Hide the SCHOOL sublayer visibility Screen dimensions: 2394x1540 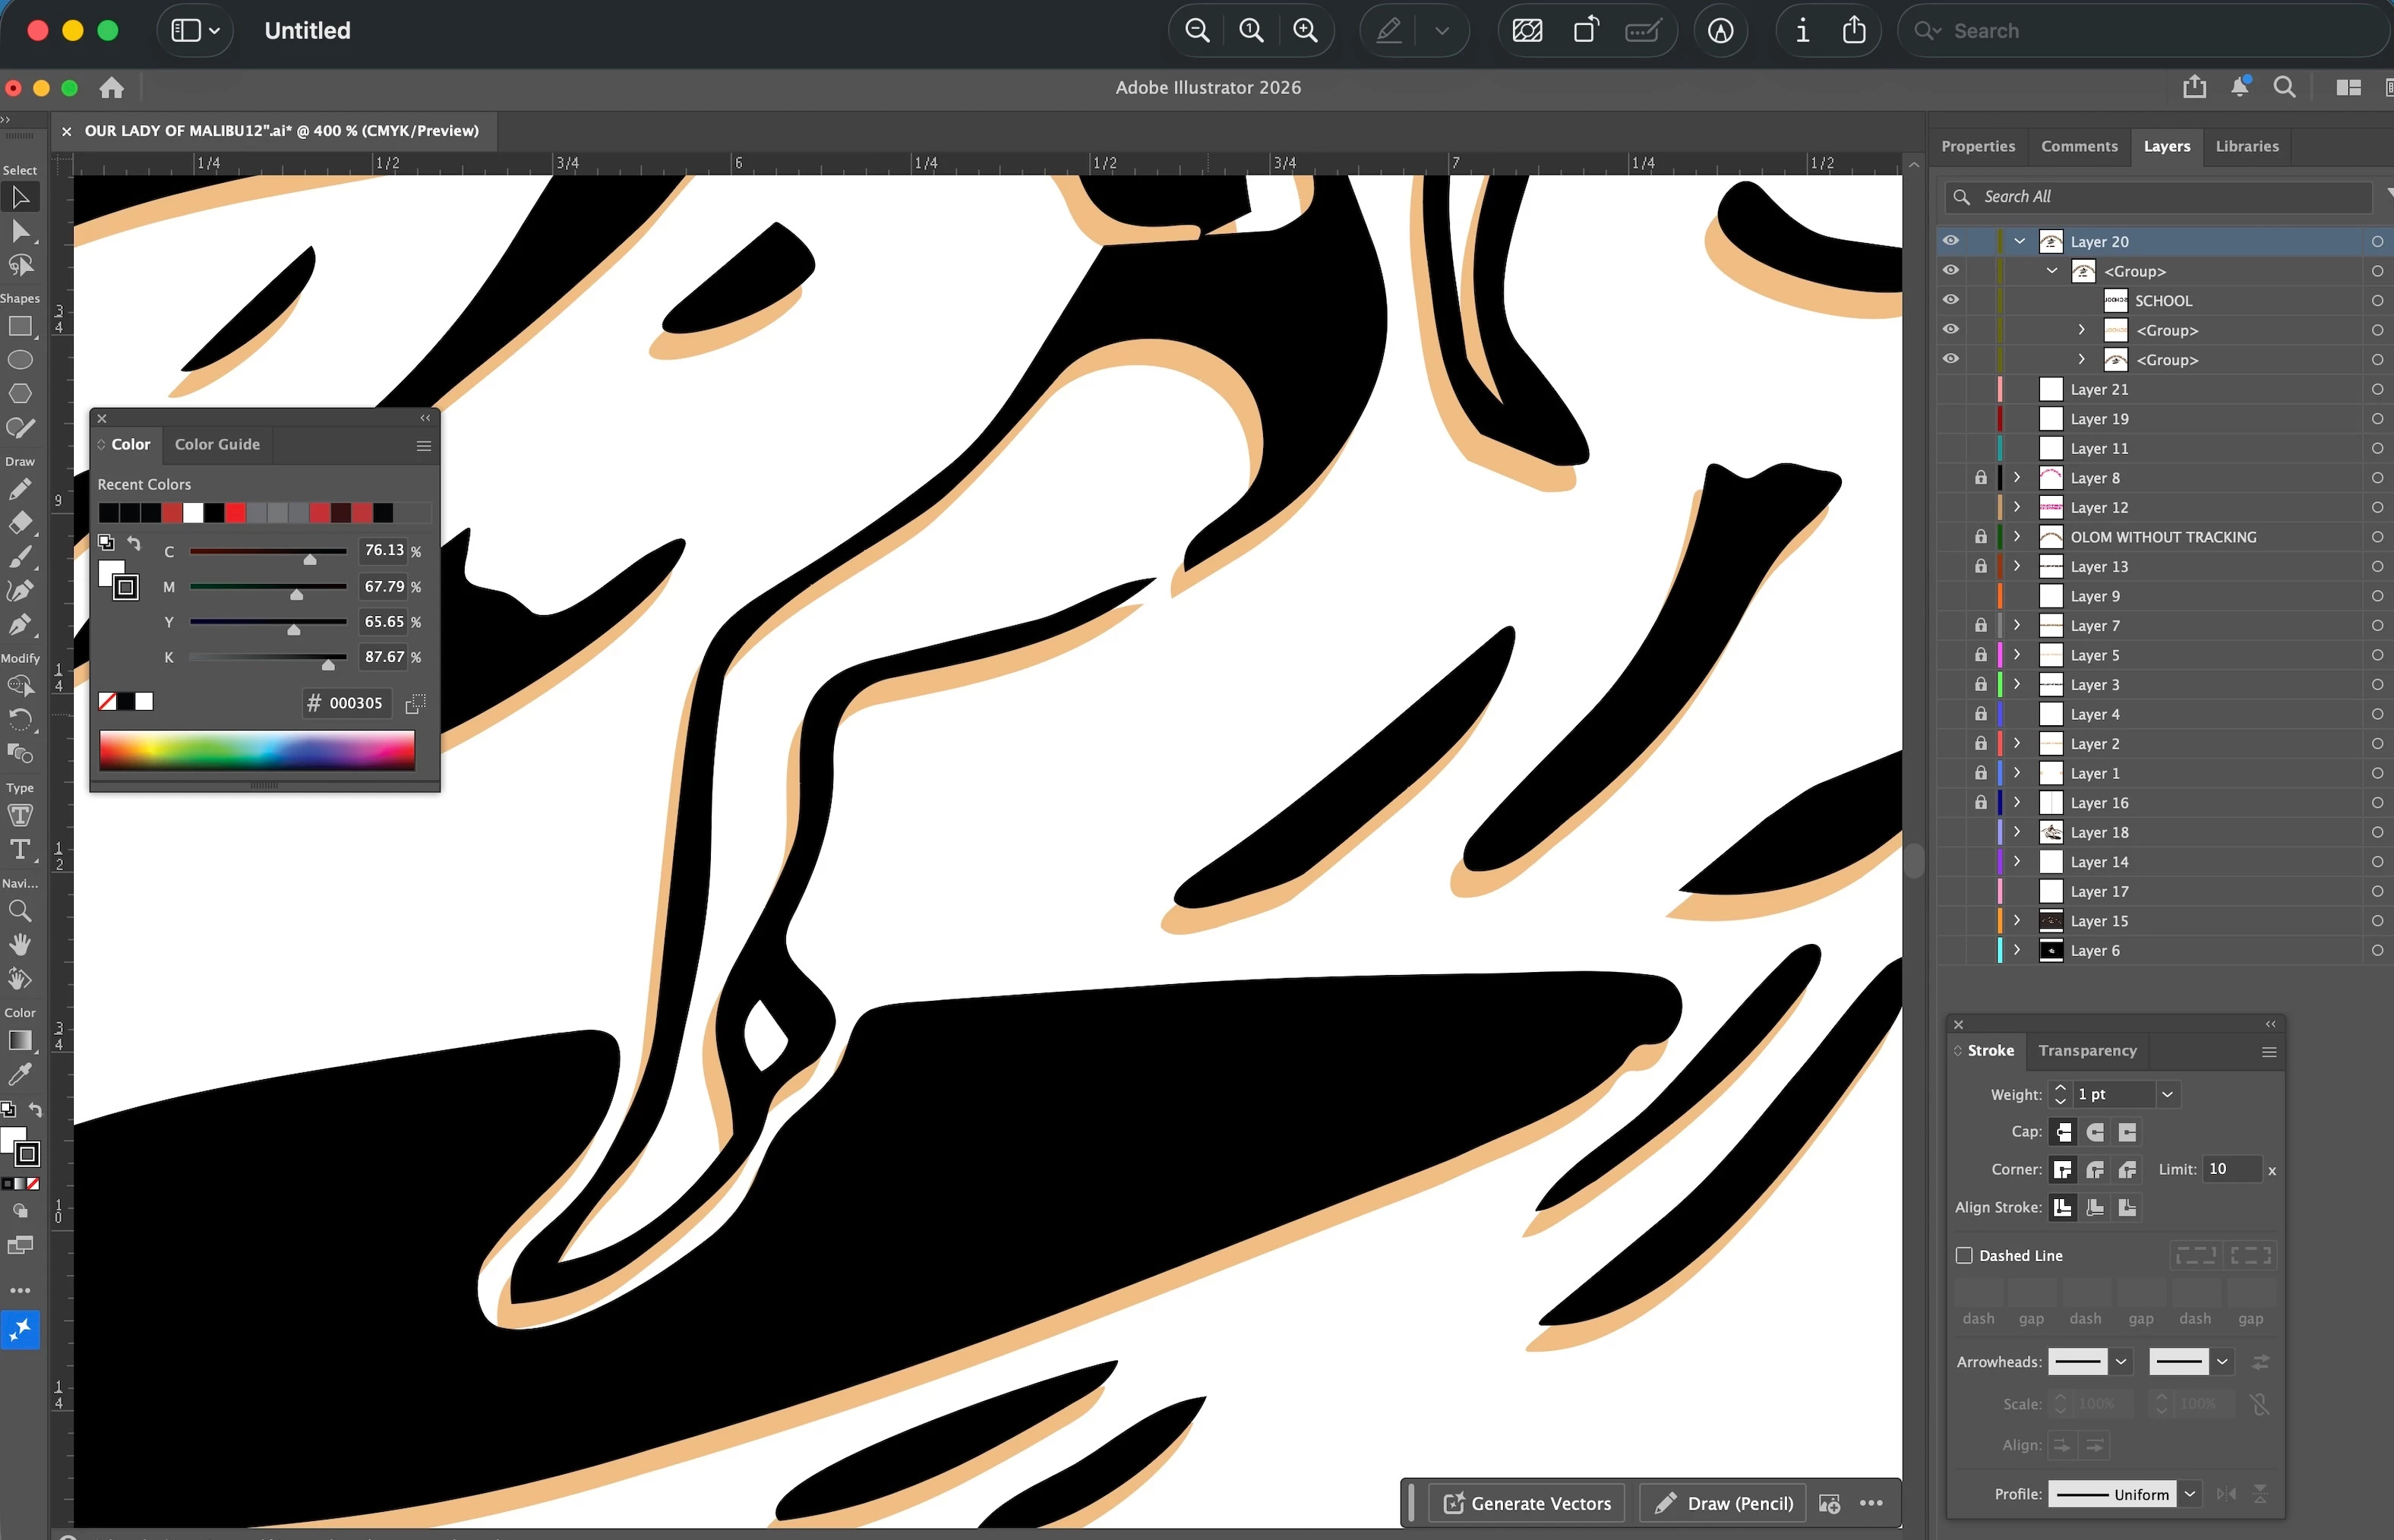(1950, 300)
